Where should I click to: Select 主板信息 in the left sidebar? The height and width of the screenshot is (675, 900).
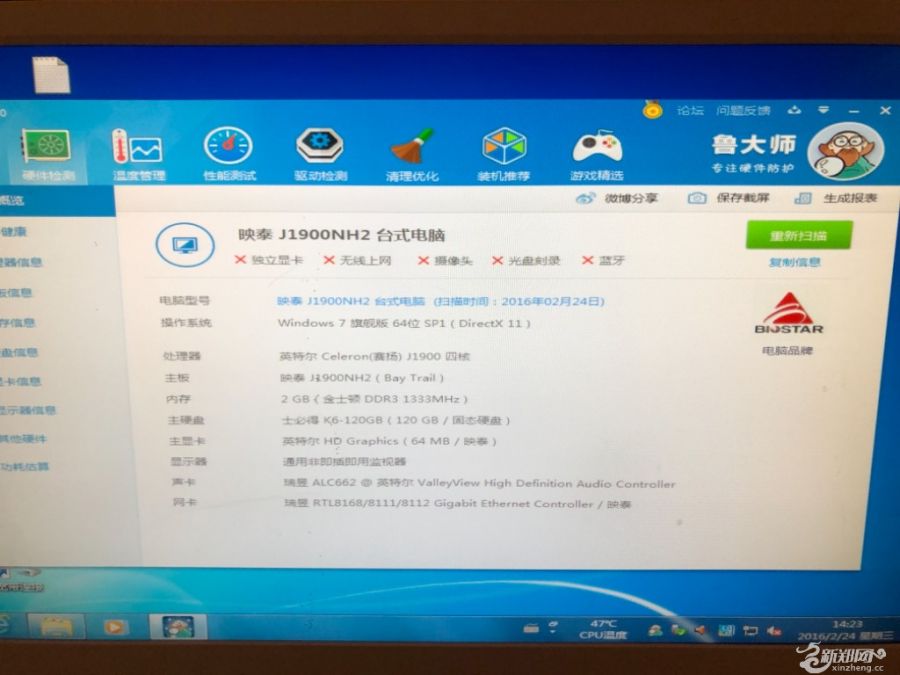[x=16, y=293]
